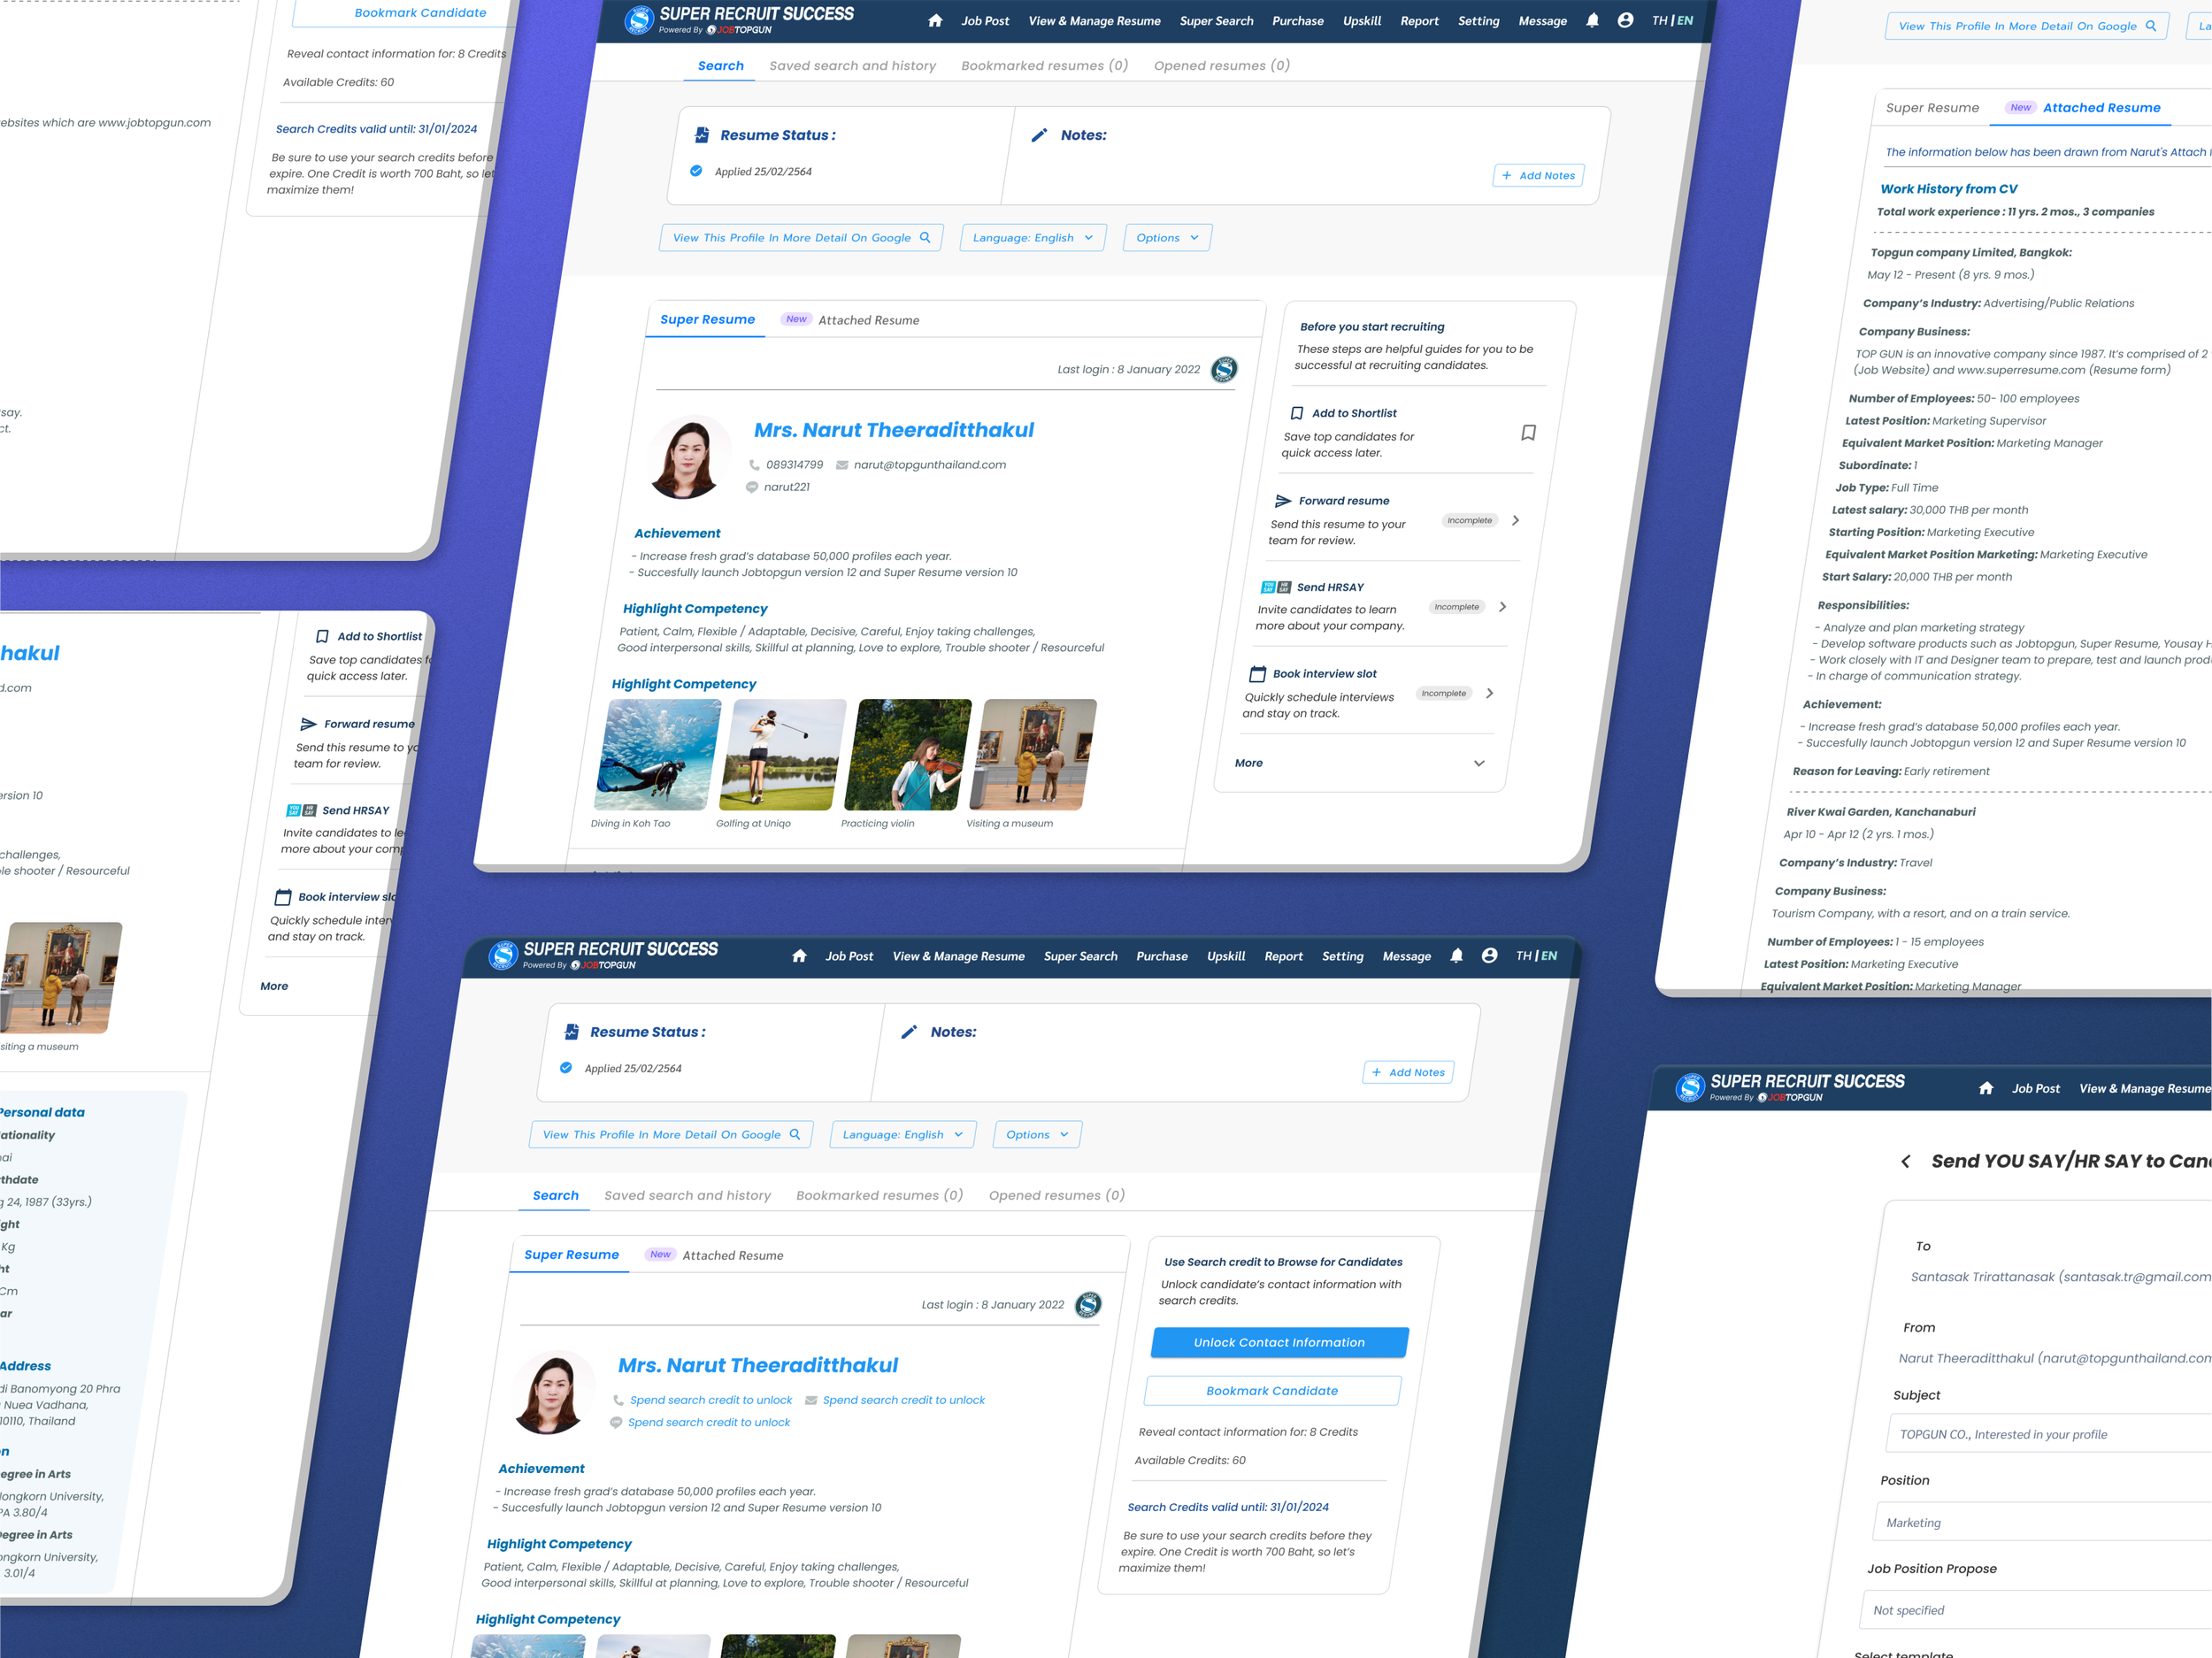2212x1658 pixels.
Task: Click the envelope icon before narut@topgunthailand.com
Action: click(842, 465)
